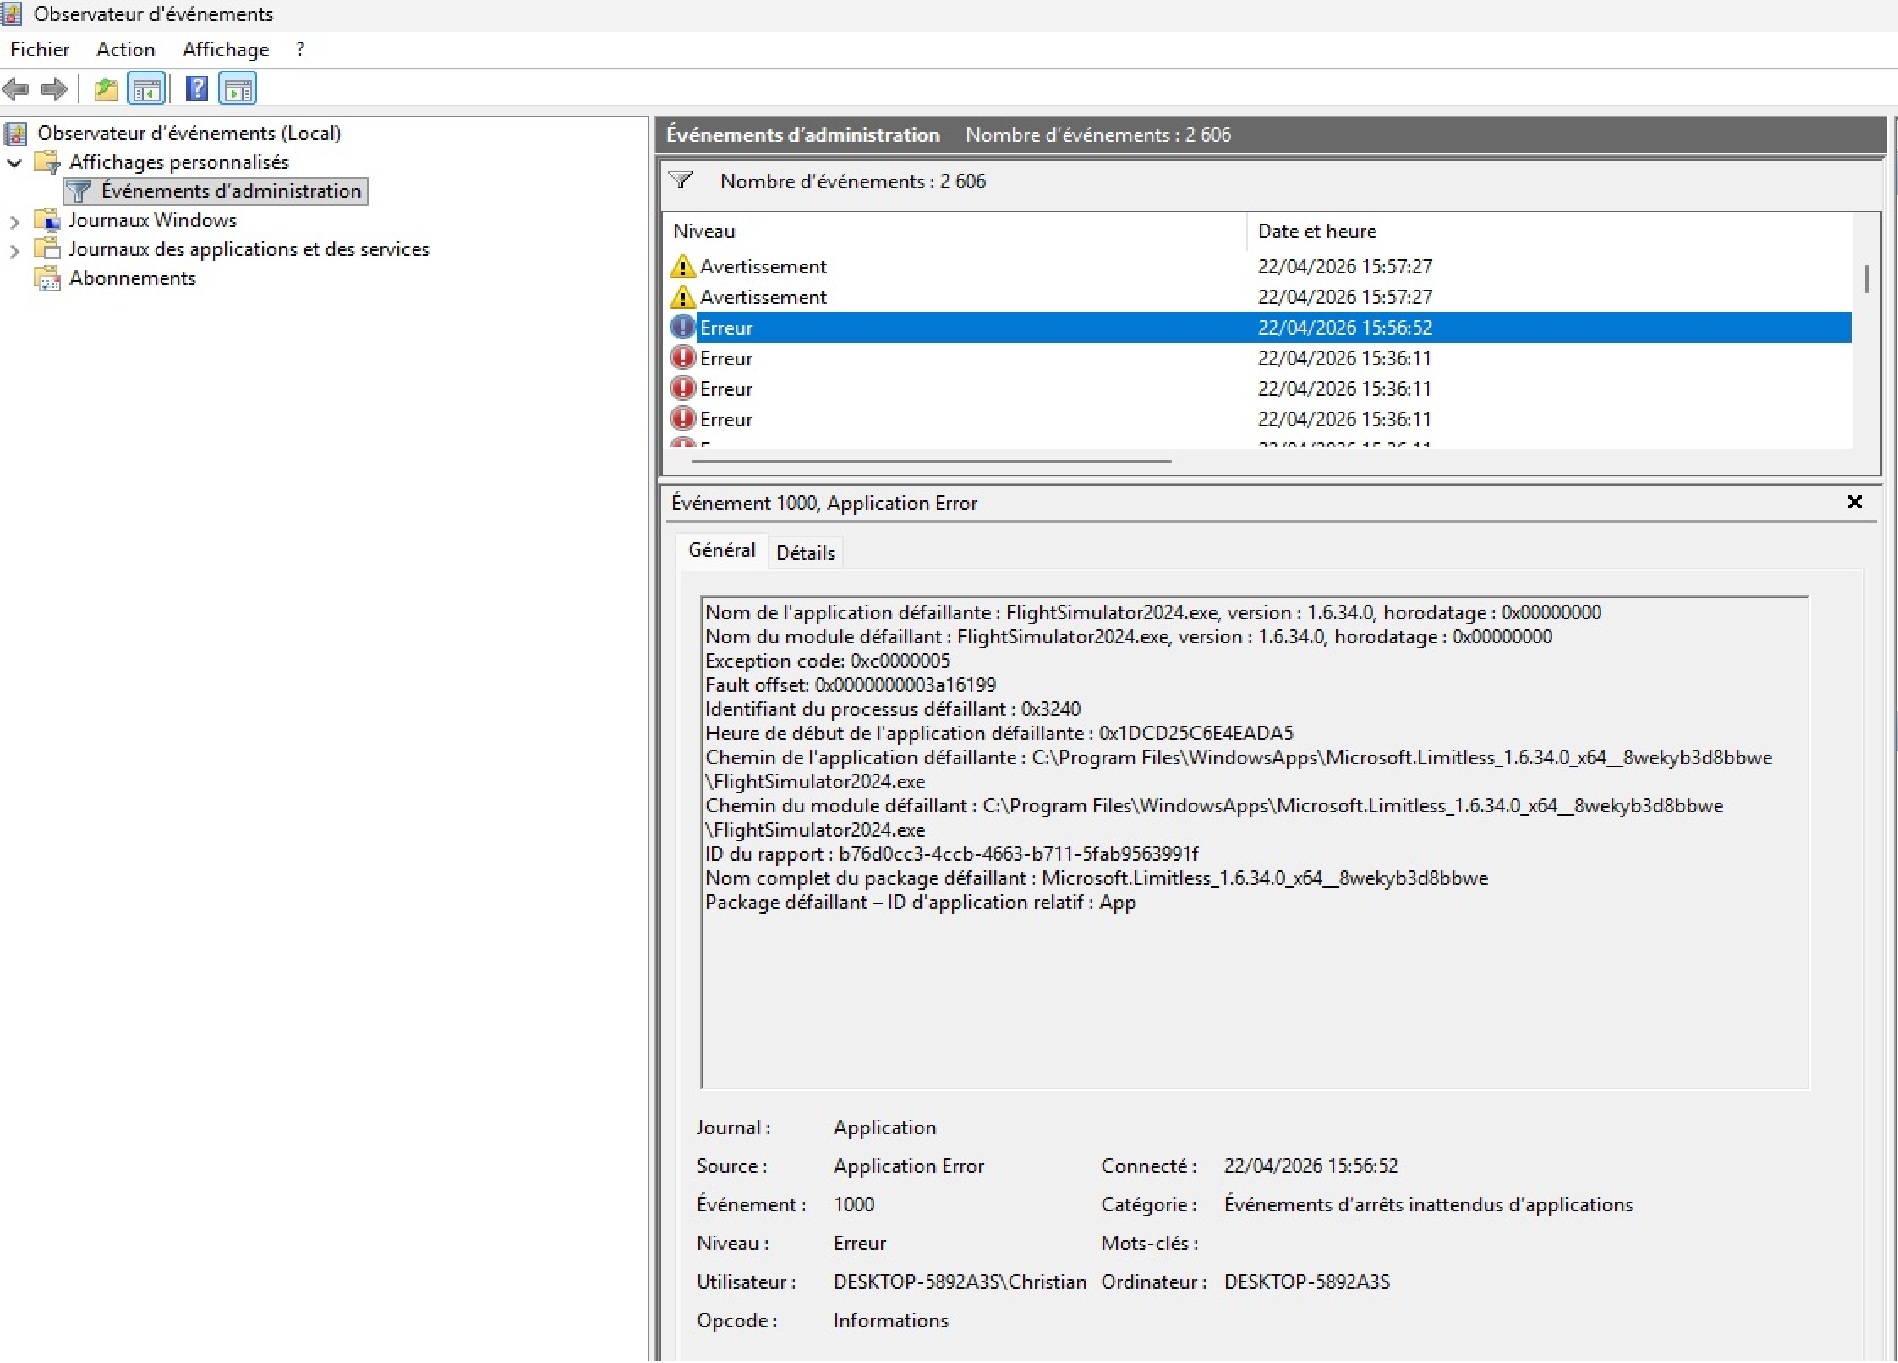The width and height of the screenshot is (1898, 1363).
Task: Select Abonnements in the tree
Action: pos(132,279)
